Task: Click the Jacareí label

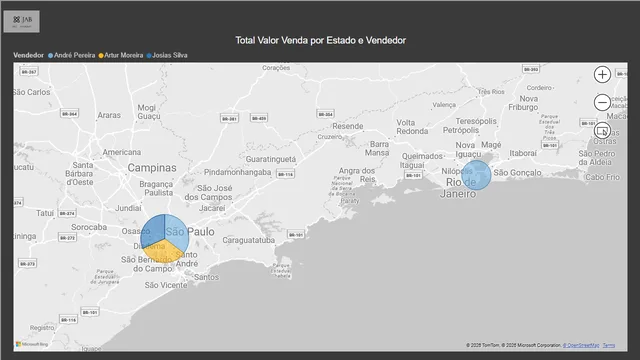Action: (x=212, y=208)
